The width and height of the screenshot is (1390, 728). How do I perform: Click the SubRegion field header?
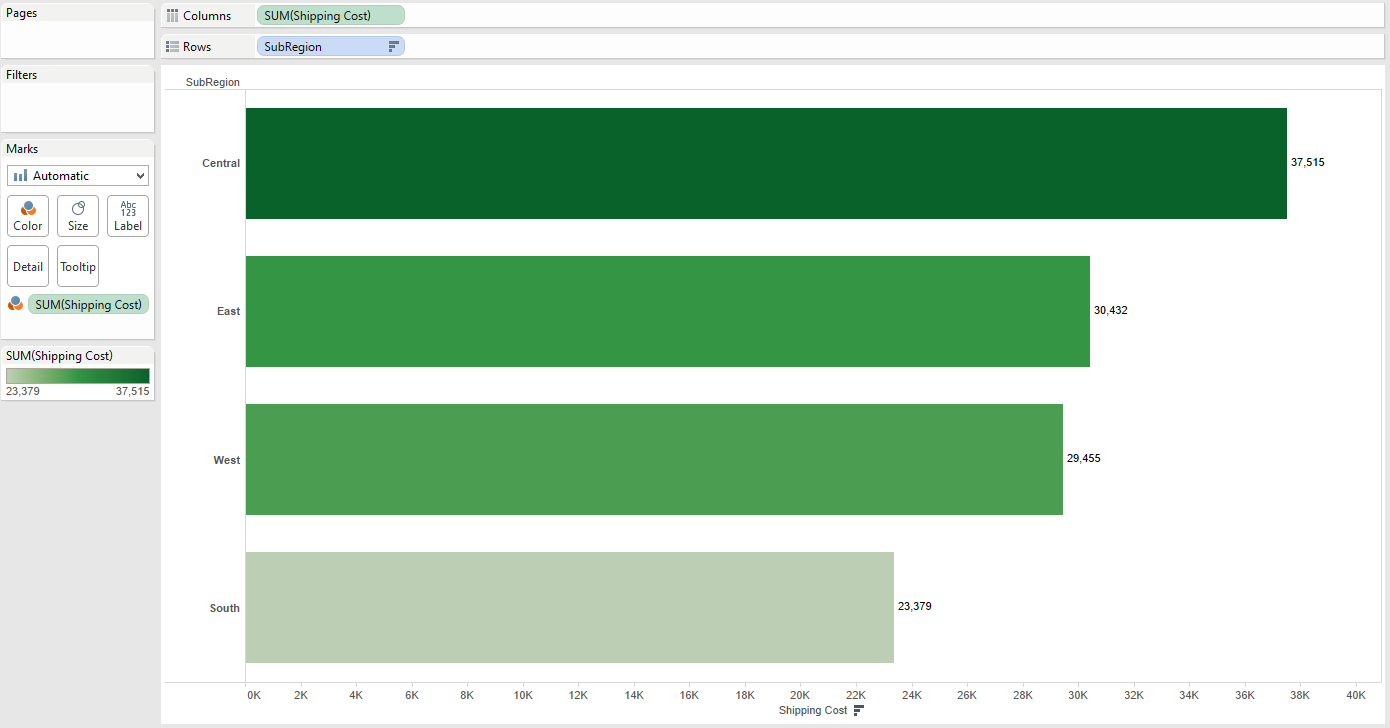click(x=213, y=82)
